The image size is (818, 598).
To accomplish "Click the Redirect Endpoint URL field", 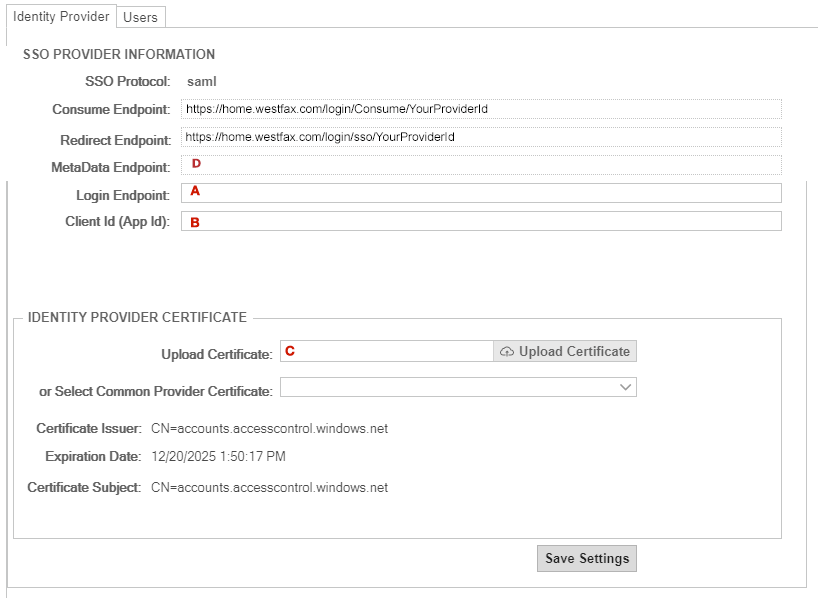I will [x=480, y=137].
